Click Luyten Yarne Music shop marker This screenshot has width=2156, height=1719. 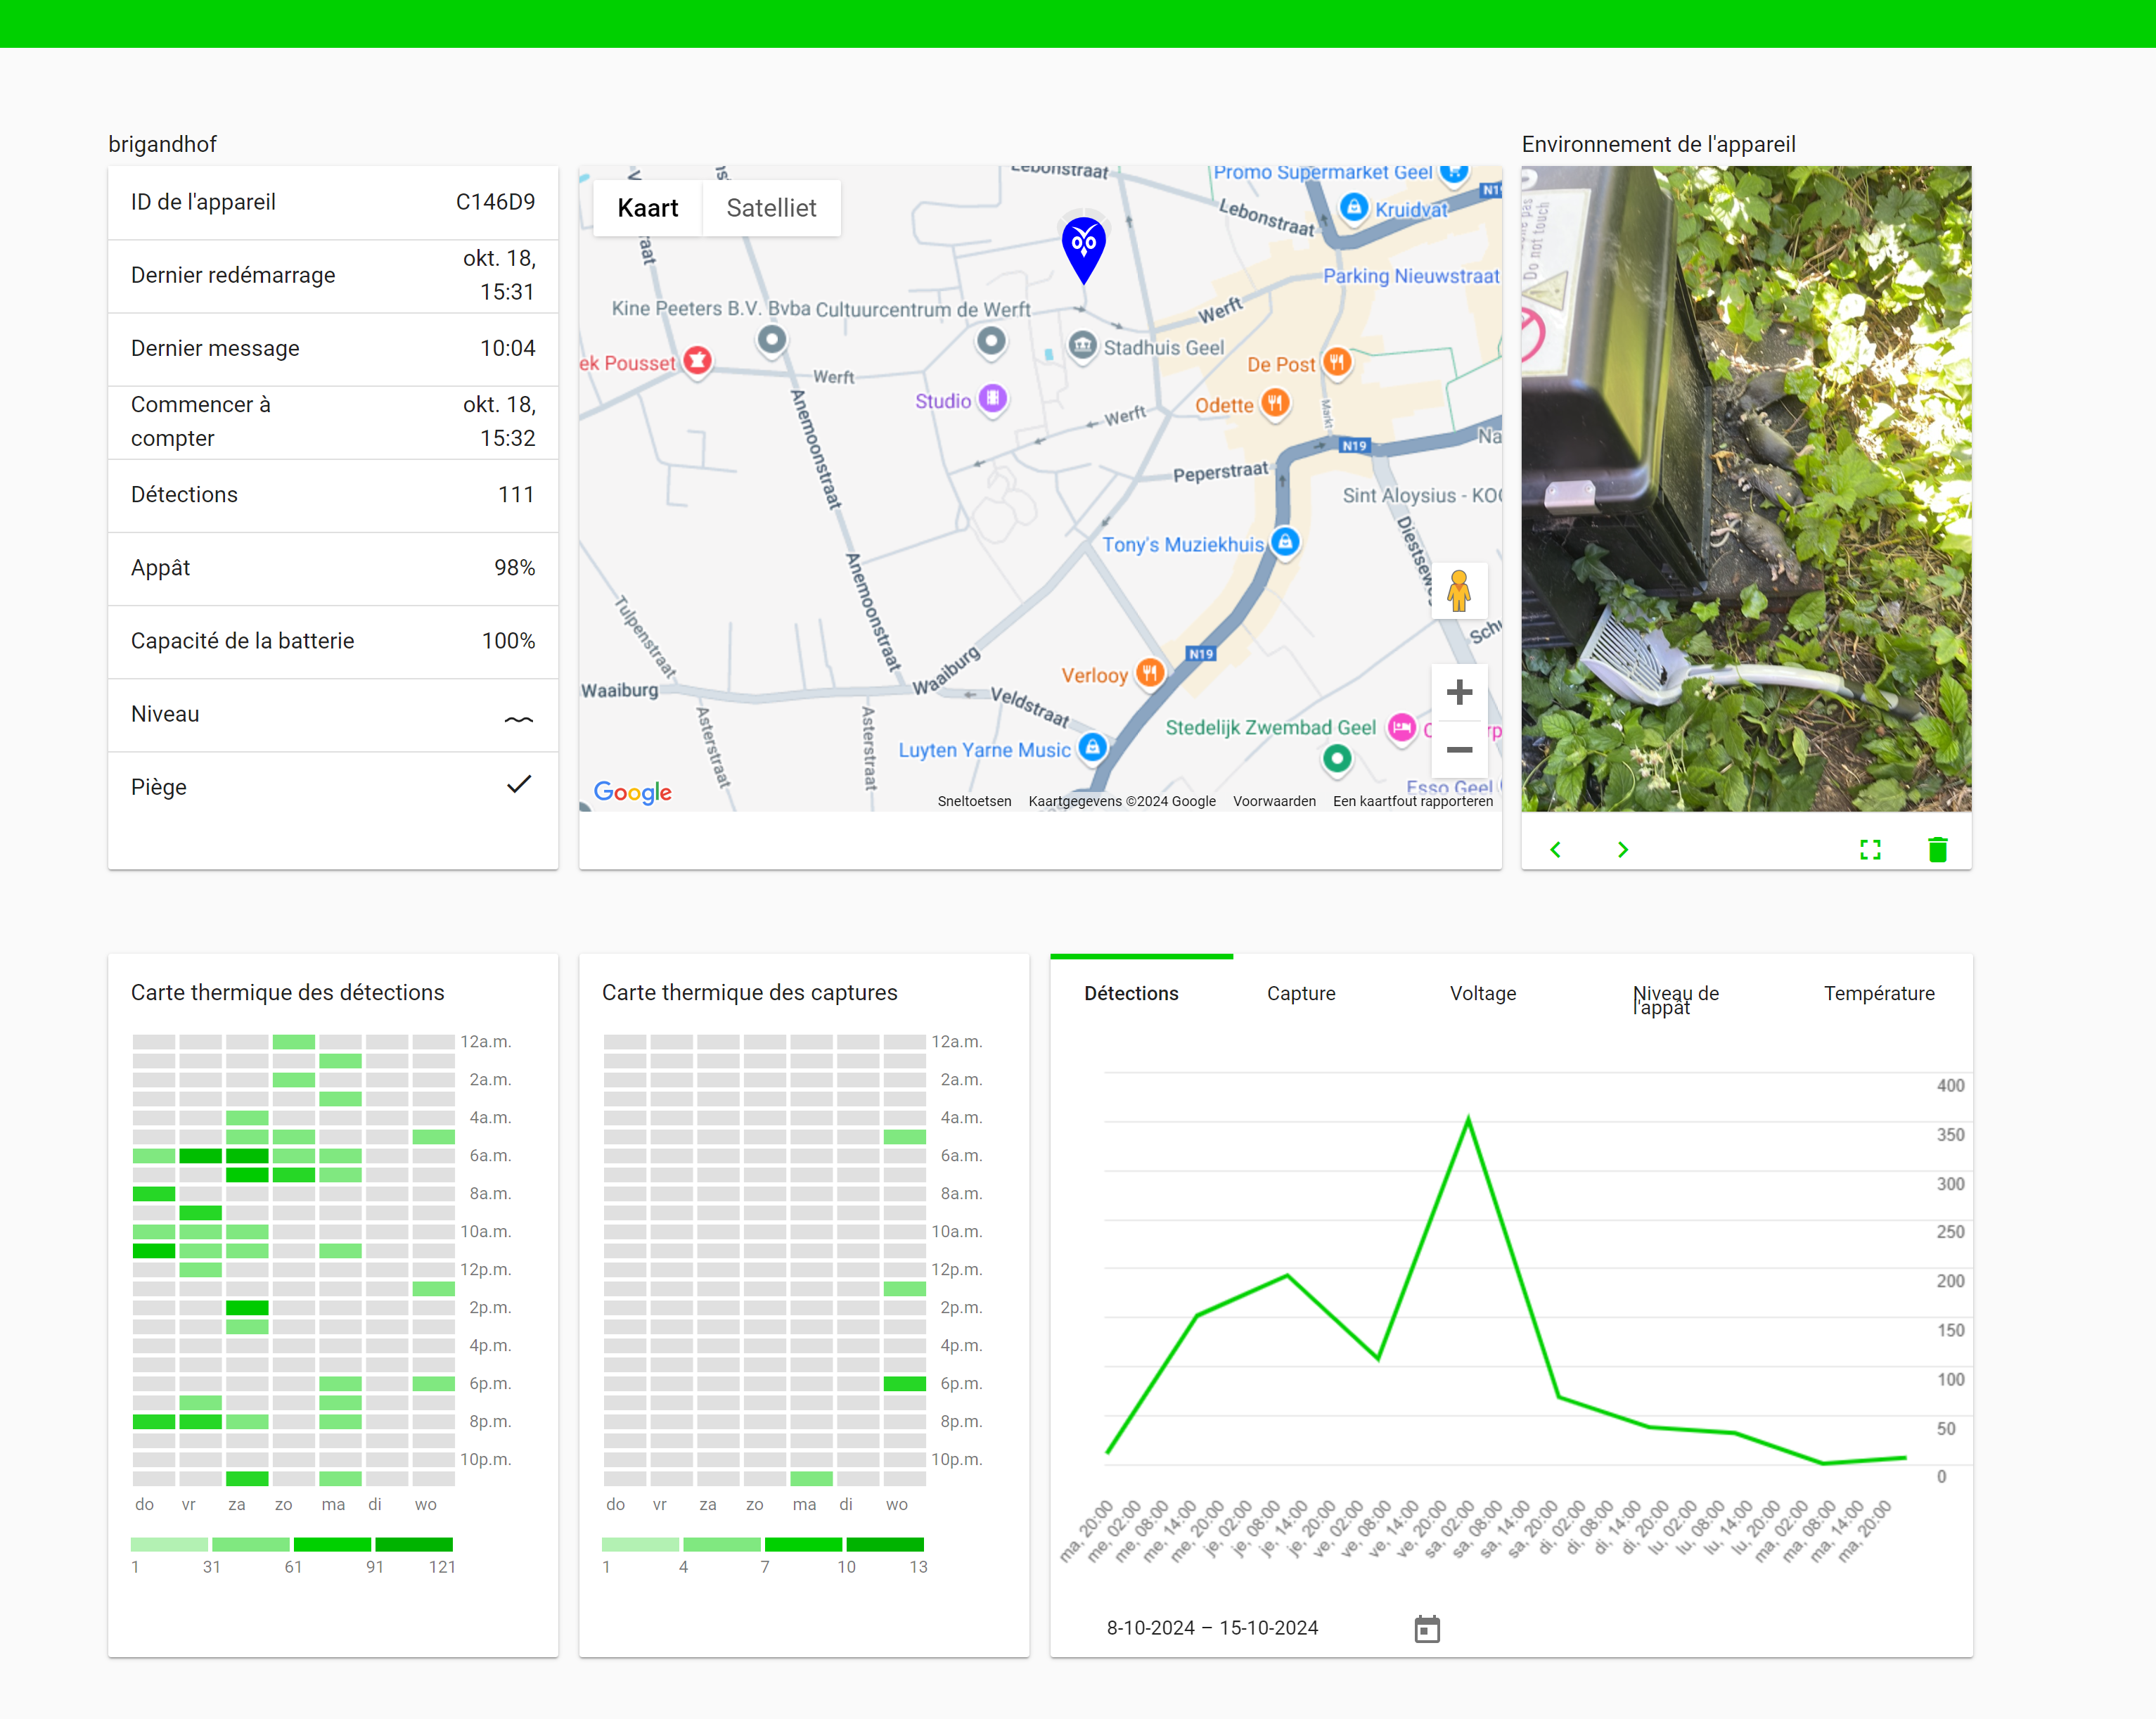(1093, 747)
